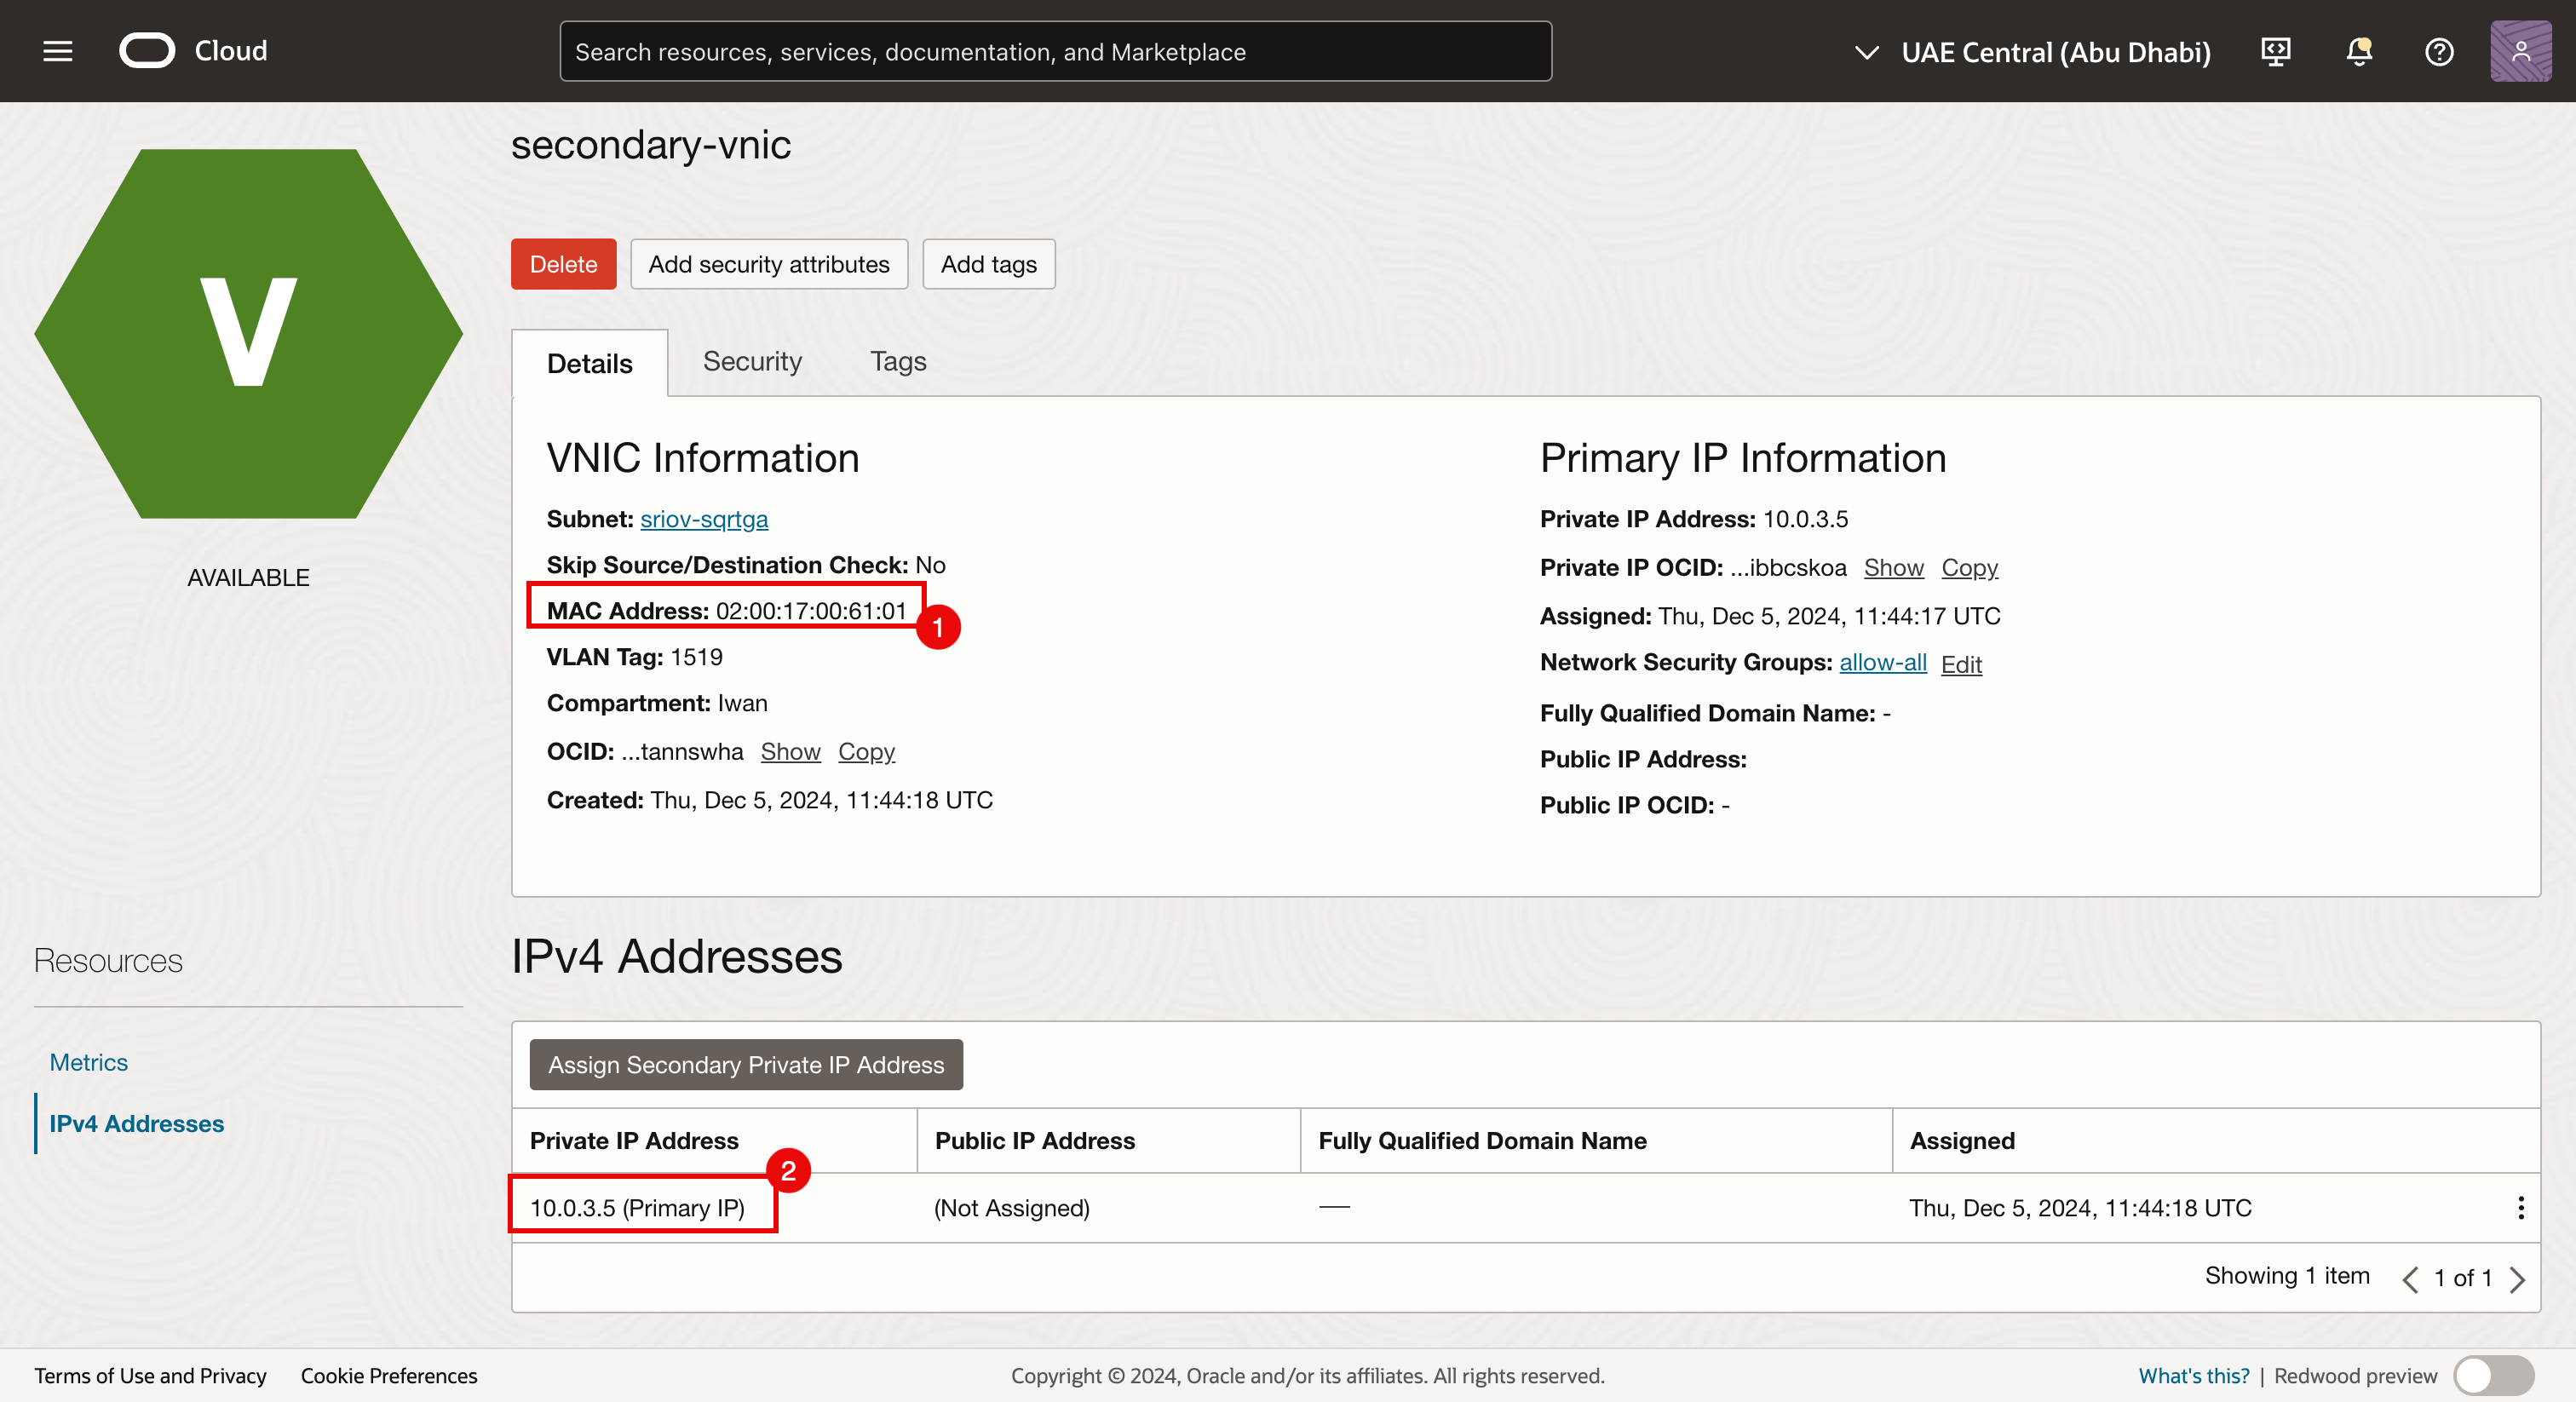The height and width of the screenshot is (1402, 2576).
Task: Go to previous page of IPv4 addresses
Action: tap(2410, 1279)
